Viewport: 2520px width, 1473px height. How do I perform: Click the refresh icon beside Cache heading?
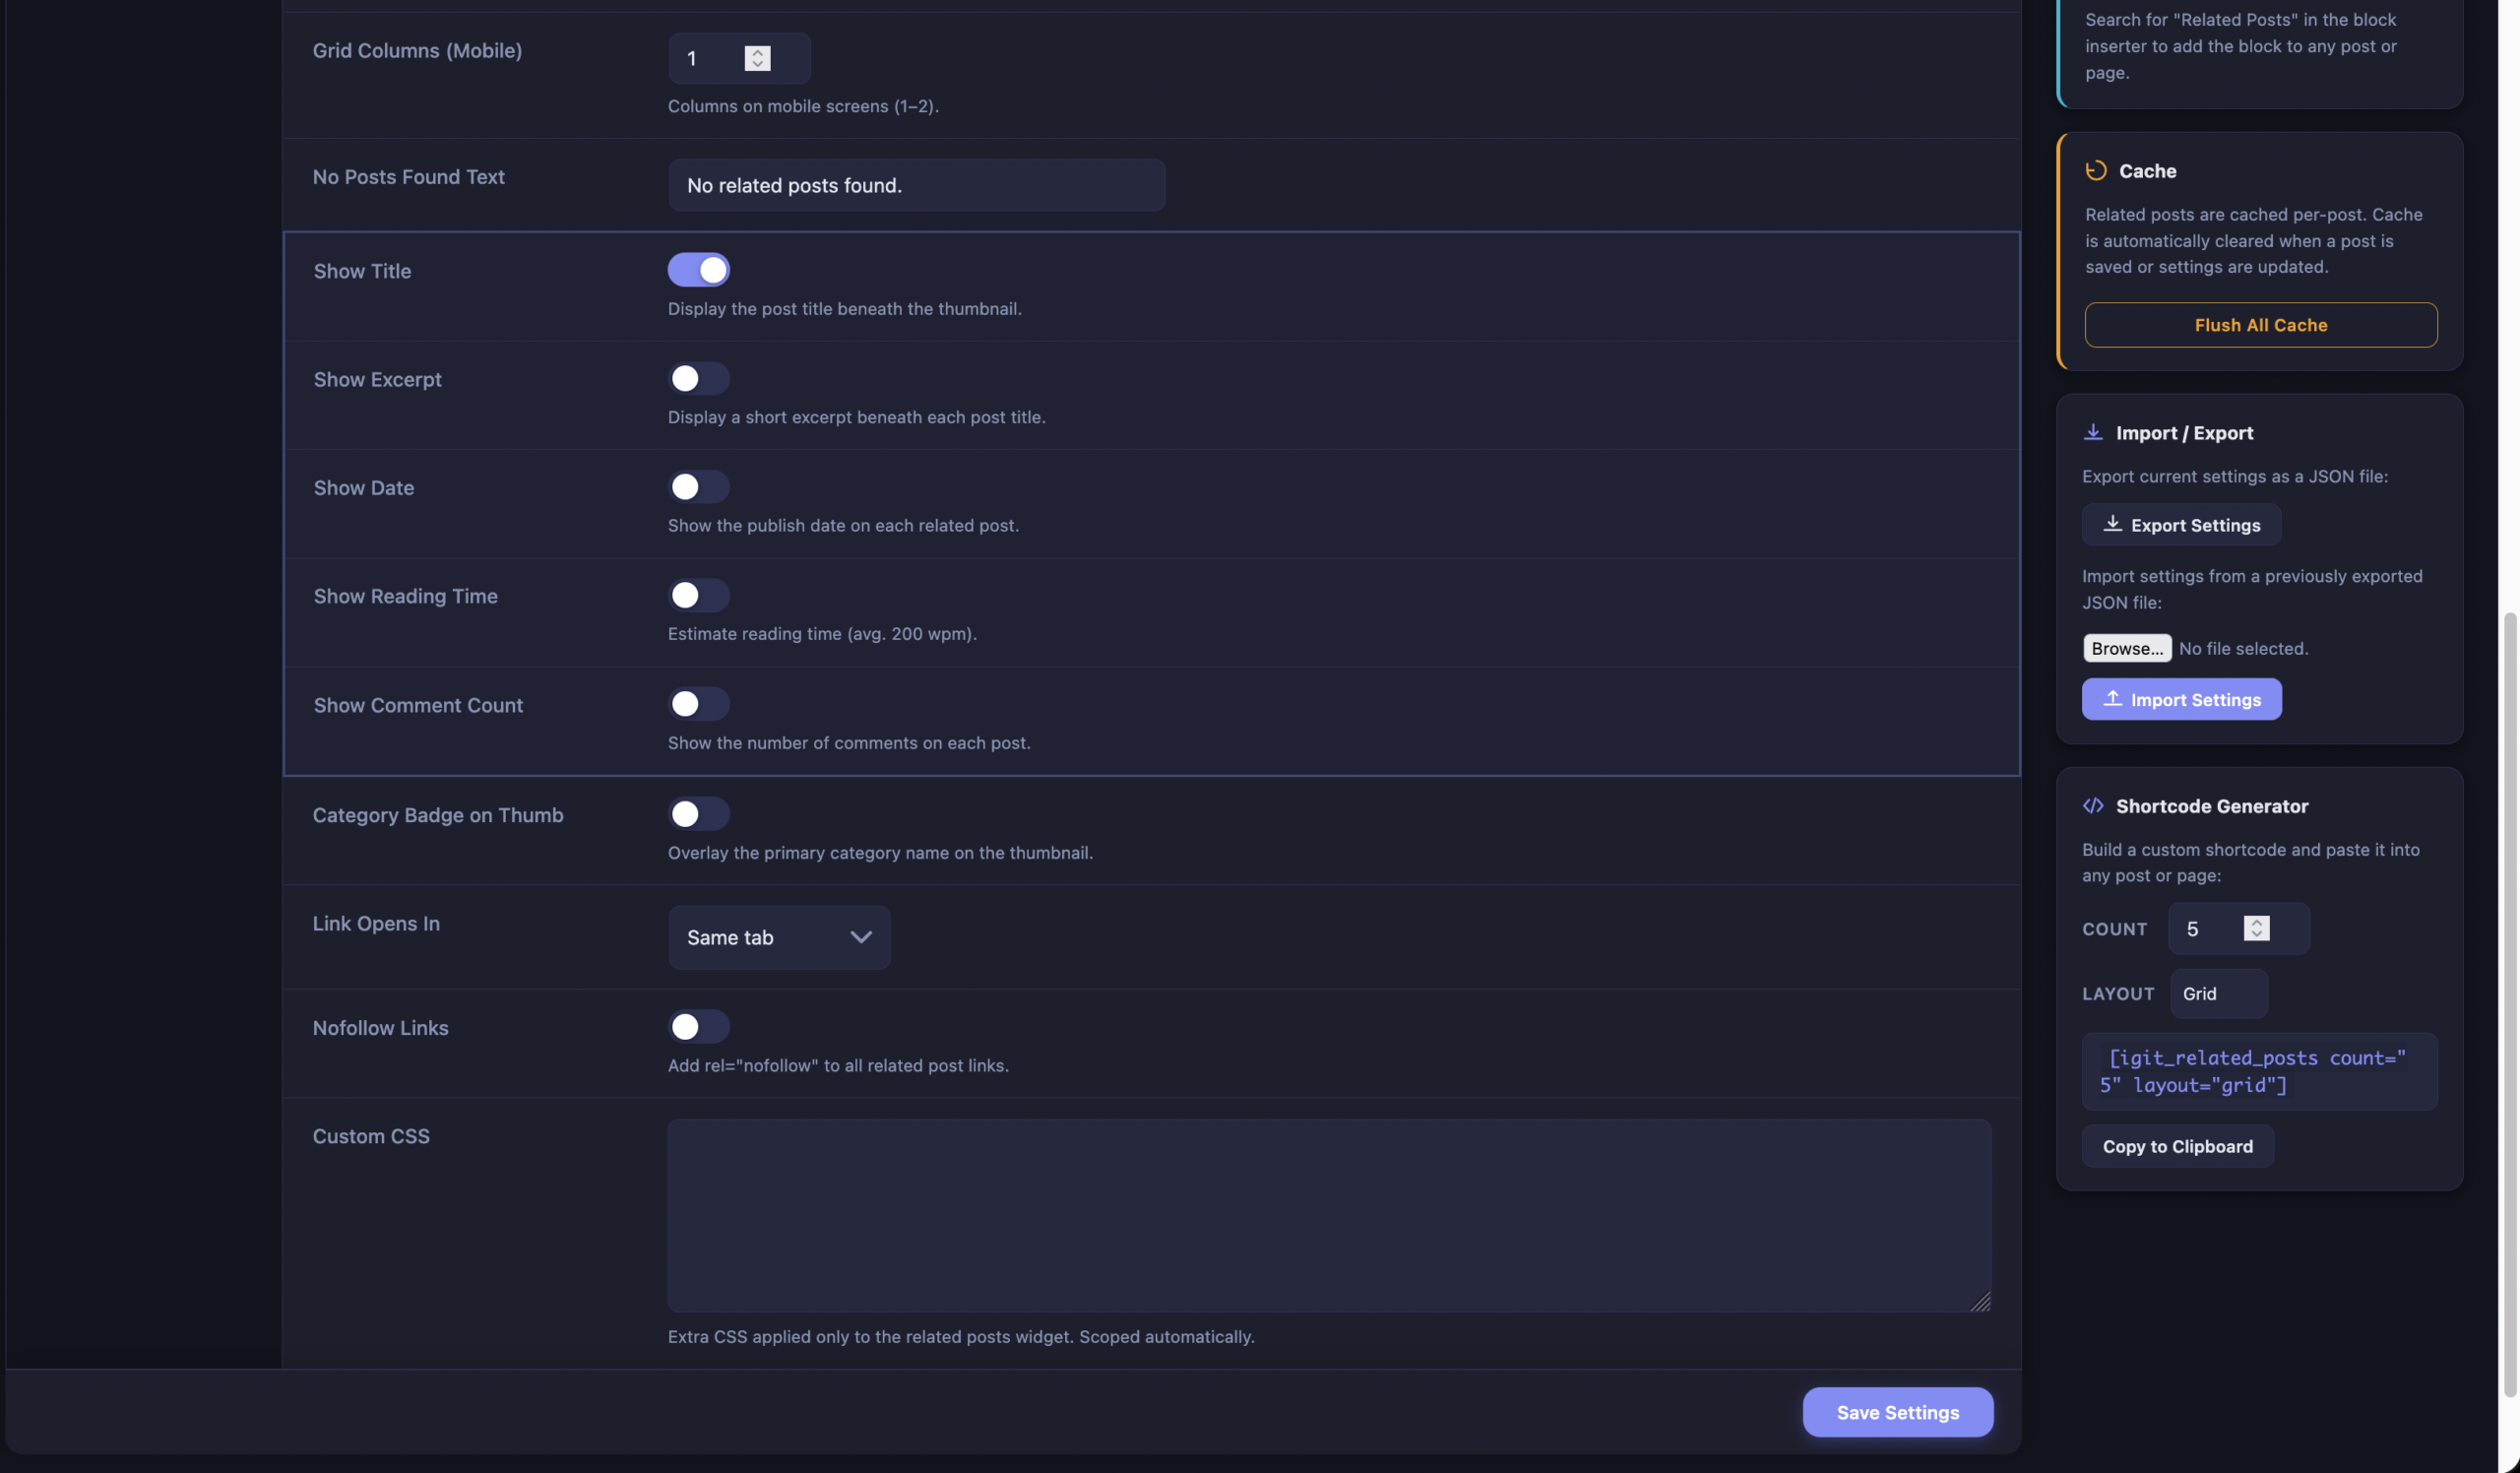click(x=2096, y=170)
